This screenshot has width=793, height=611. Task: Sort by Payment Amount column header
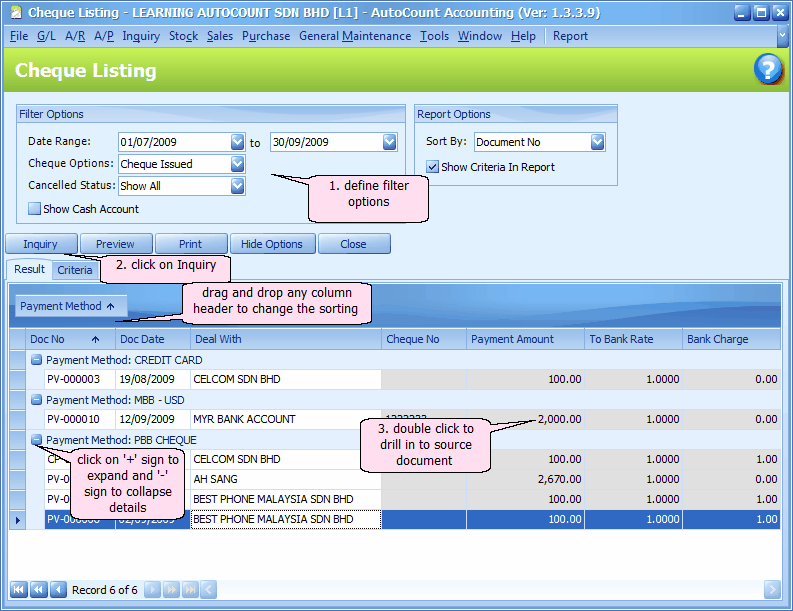tap(512, 339)
